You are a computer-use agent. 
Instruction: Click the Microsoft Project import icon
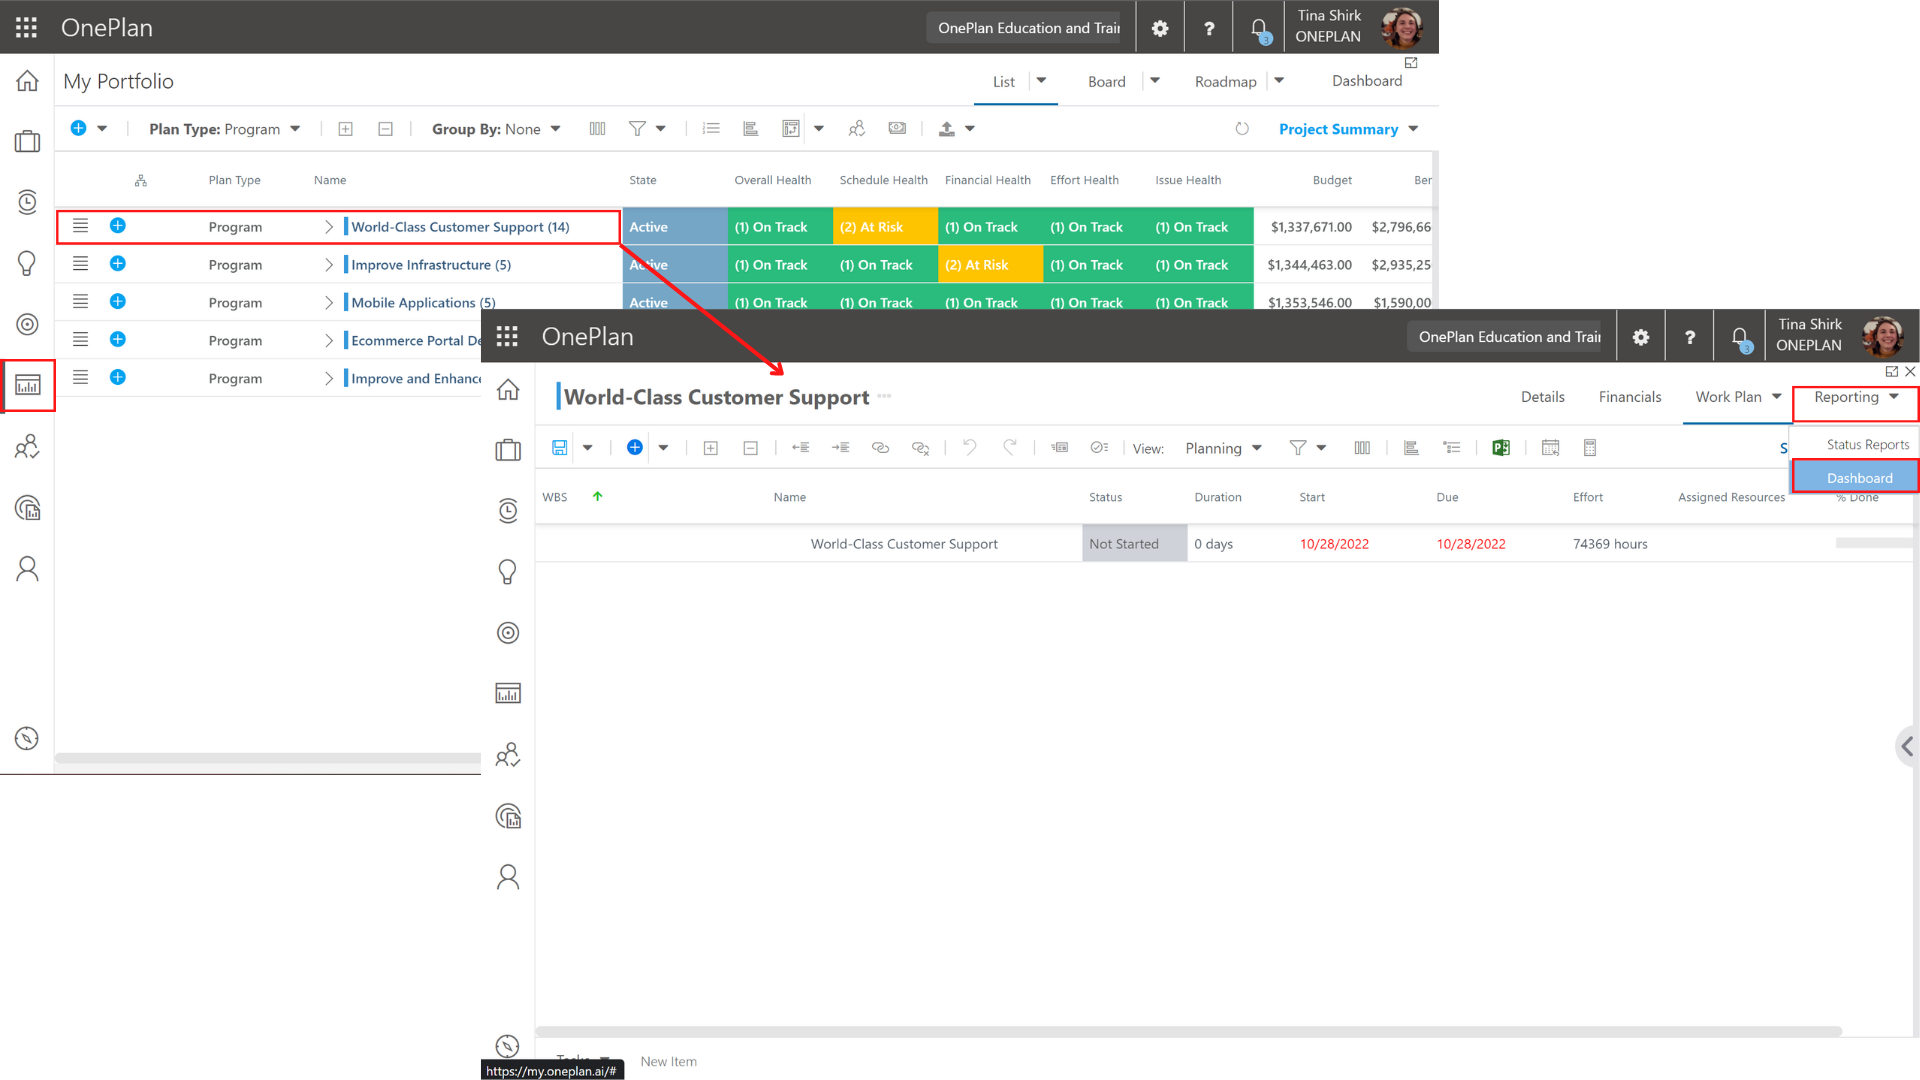(x=1501, y=448)
